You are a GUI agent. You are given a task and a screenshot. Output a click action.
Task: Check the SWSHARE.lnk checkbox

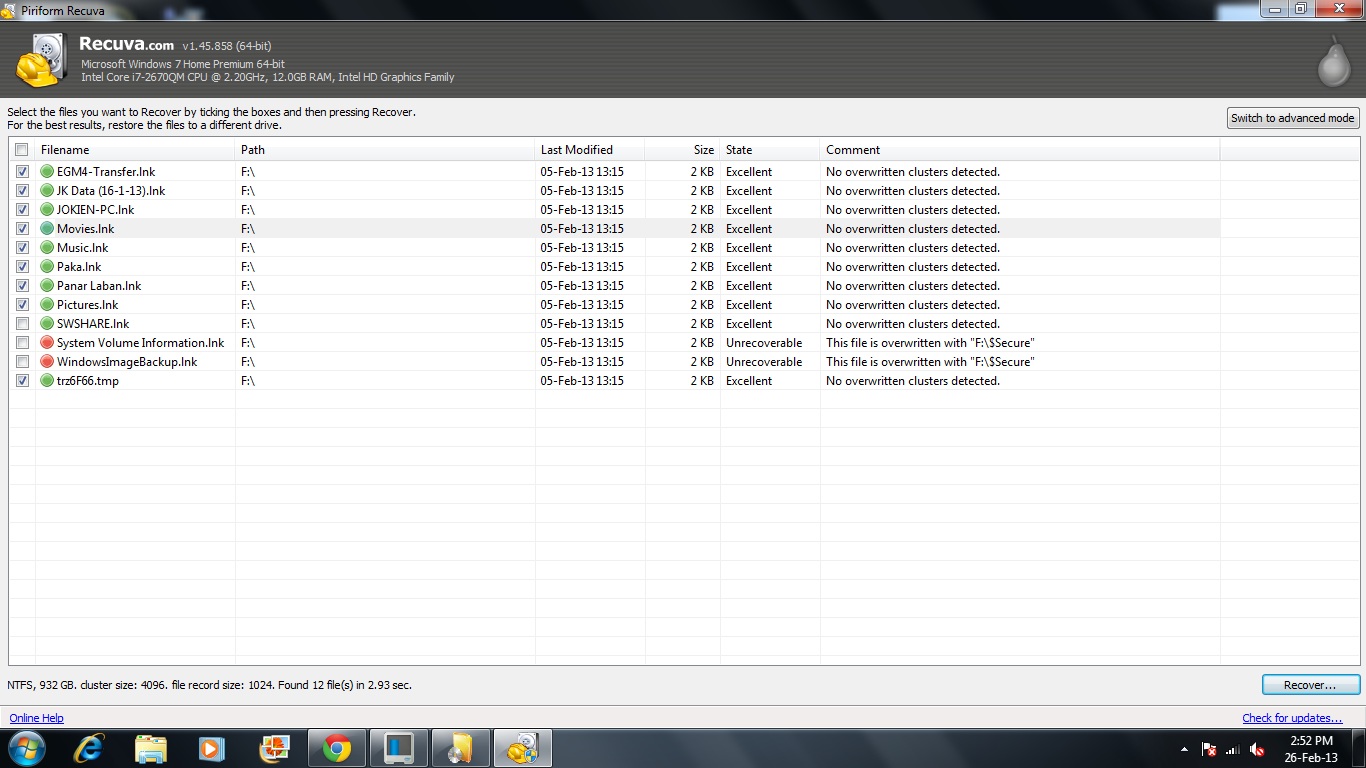click(22, 324)
